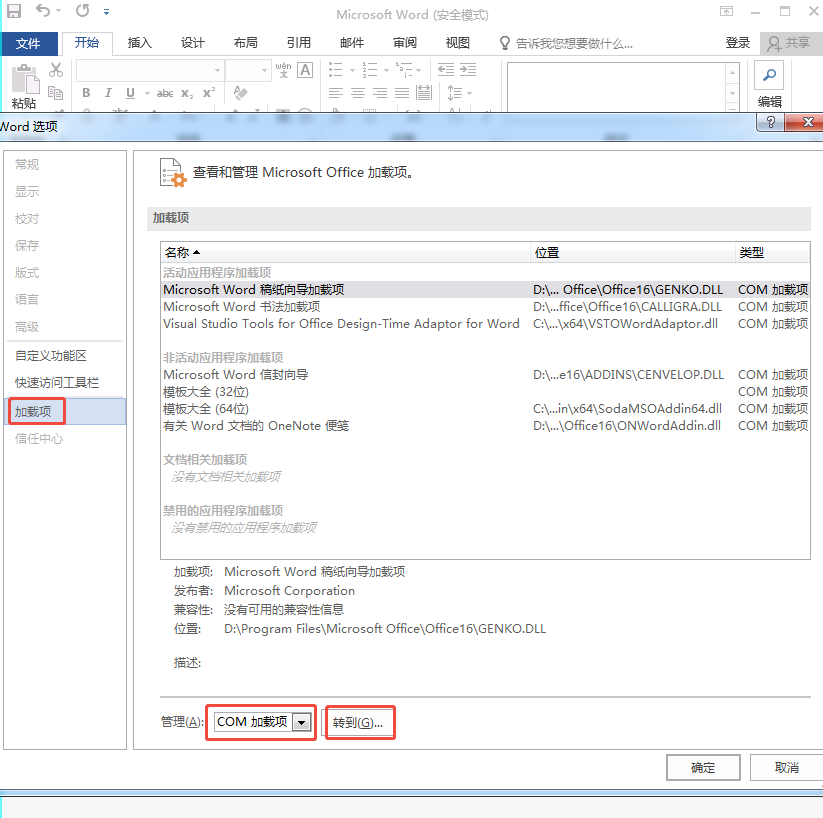Click Align Right icon
The width and height of the screenshot is (823, 818).
pyautogui.click(x=379, y=93)
